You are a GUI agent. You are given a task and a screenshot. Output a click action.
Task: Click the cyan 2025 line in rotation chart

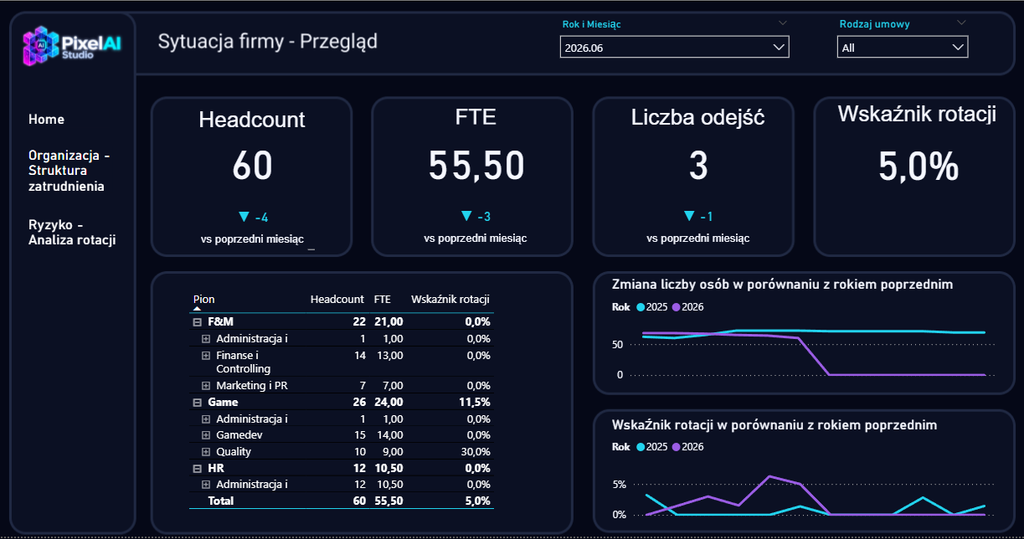pos(922,498)
